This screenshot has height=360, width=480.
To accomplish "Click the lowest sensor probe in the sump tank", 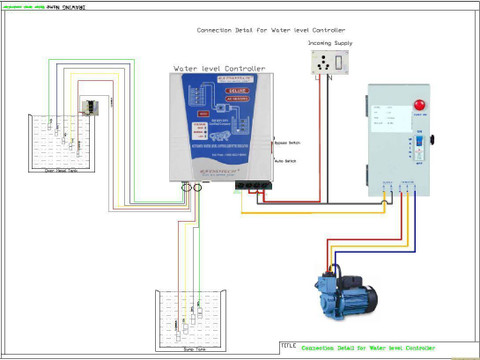I will pos(178,336).
